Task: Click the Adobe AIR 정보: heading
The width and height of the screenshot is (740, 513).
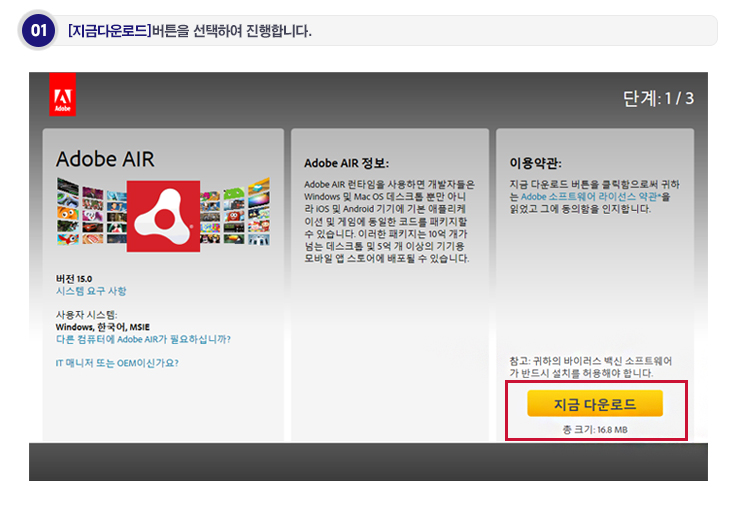Action: [x=346, y=163]
